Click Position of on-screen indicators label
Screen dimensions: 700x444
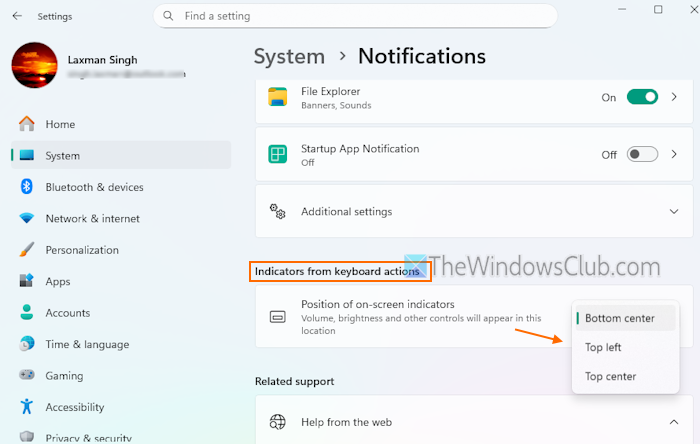[378, 304]
